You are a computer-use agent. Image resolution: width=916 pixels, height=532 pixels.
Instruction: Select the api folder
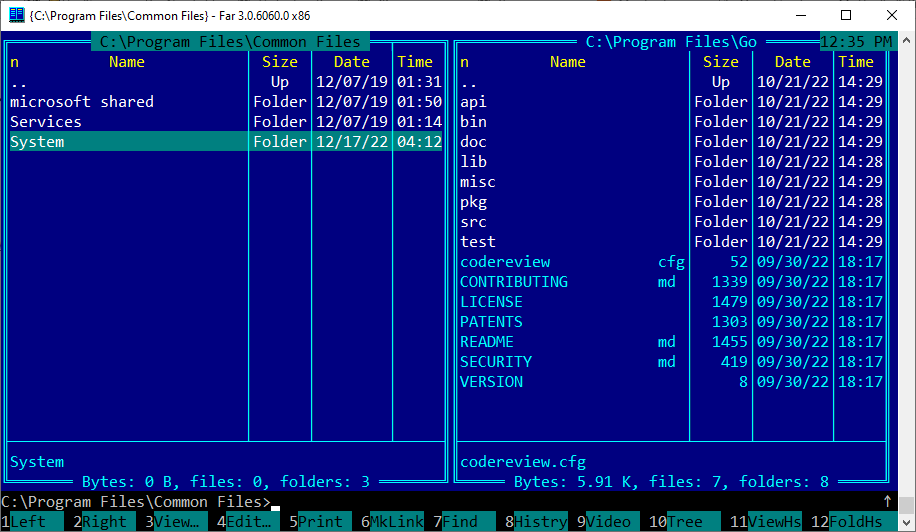tap(671, 102)
